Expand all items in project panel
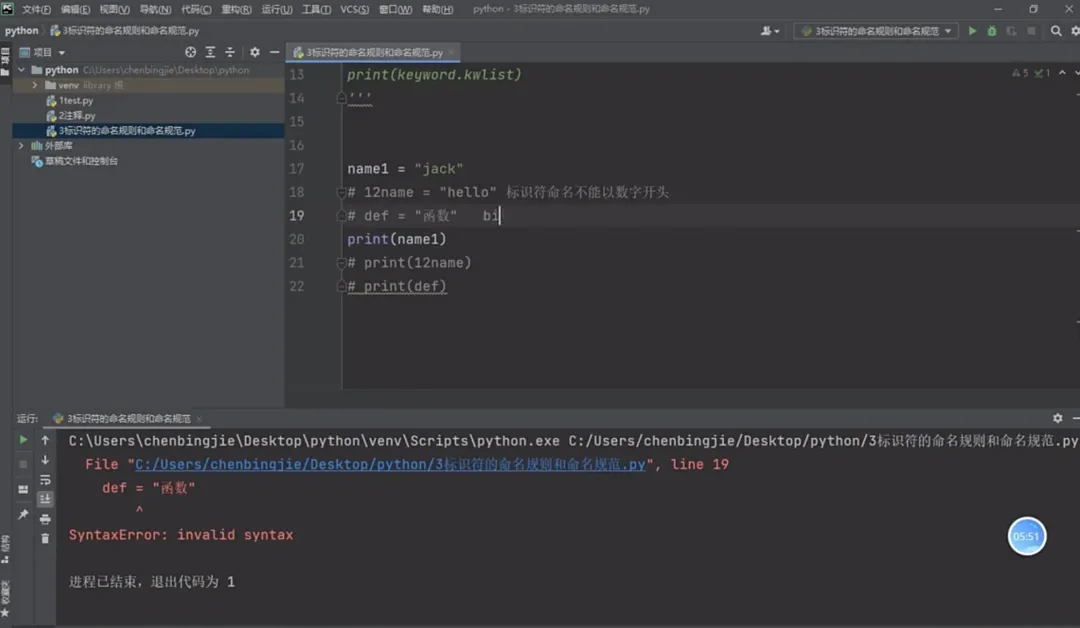Screen dimensions: 1080x628 pyautogui.click(x=210, y=52)
